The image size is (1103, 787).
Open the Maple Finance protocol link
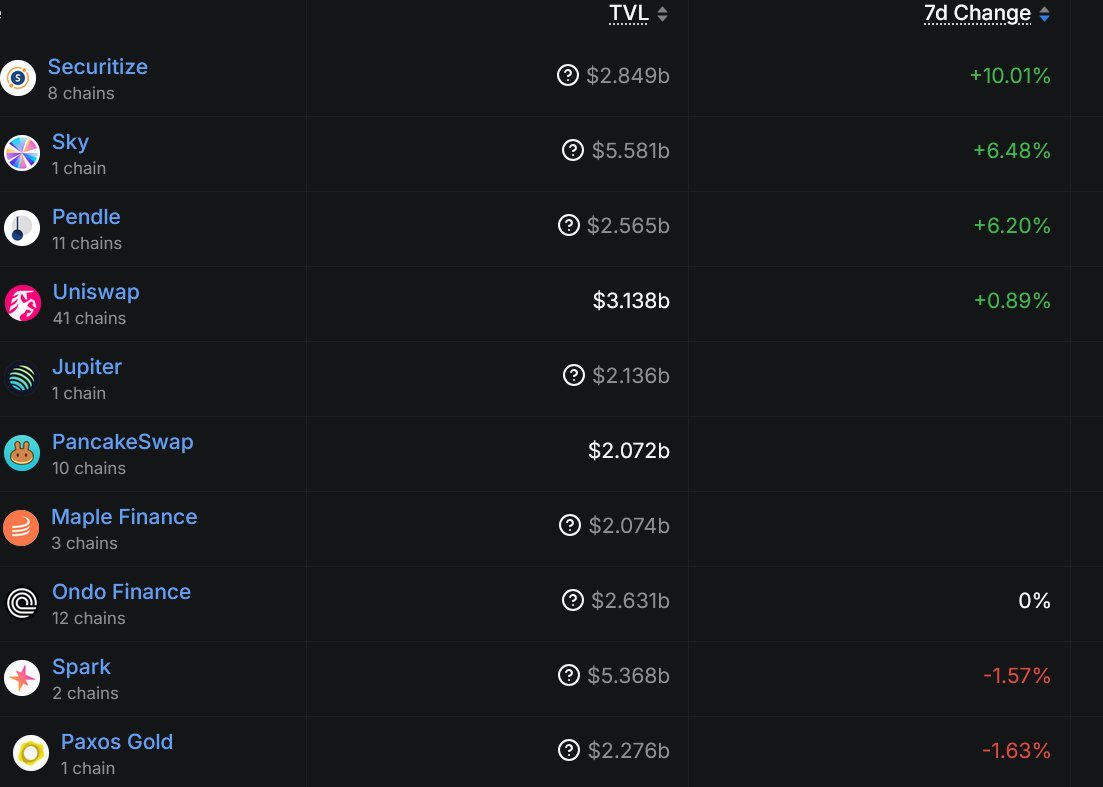124,516
